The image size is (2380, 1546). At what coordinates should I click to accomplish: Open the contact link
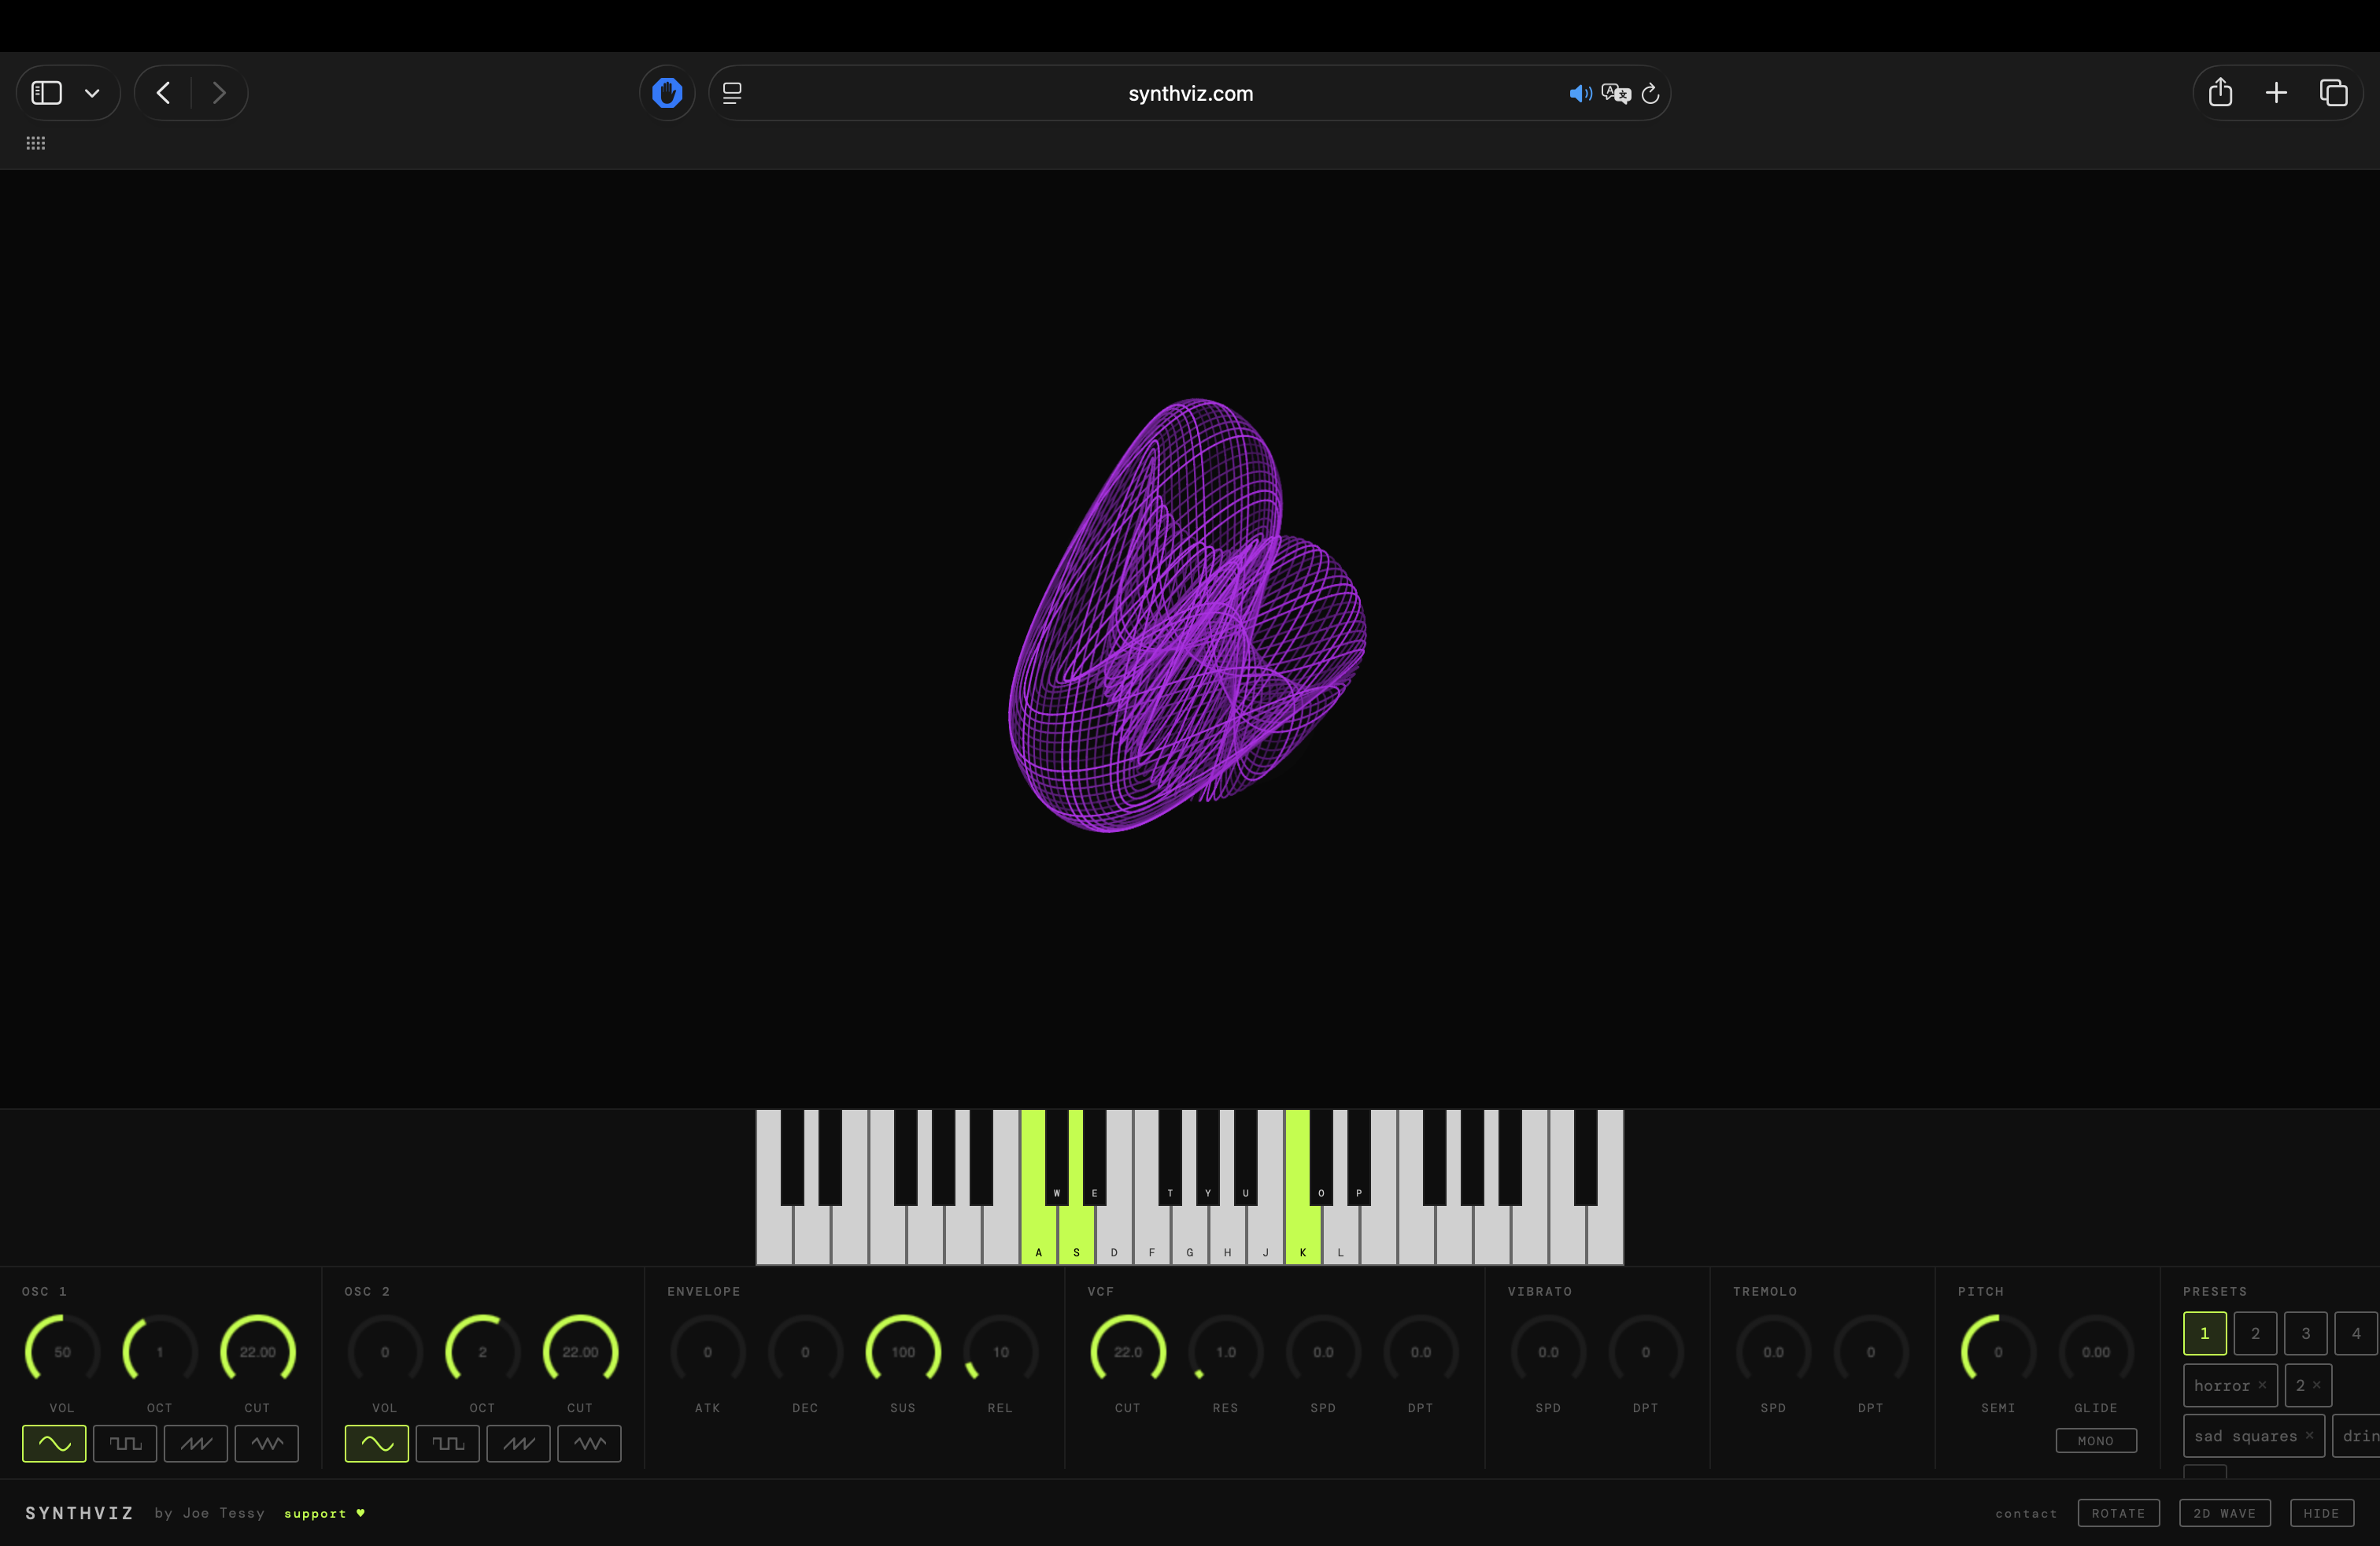(x=2026, y=1513)
